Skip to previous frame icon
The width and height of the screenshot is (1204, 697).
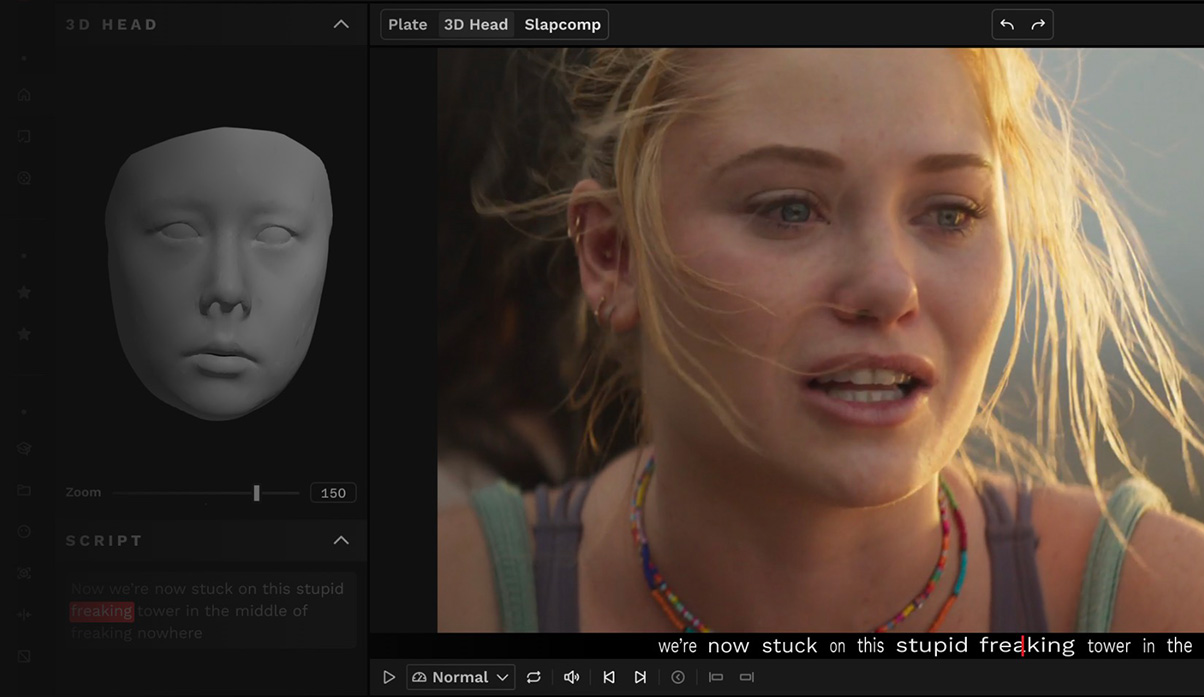click(608, 677)
